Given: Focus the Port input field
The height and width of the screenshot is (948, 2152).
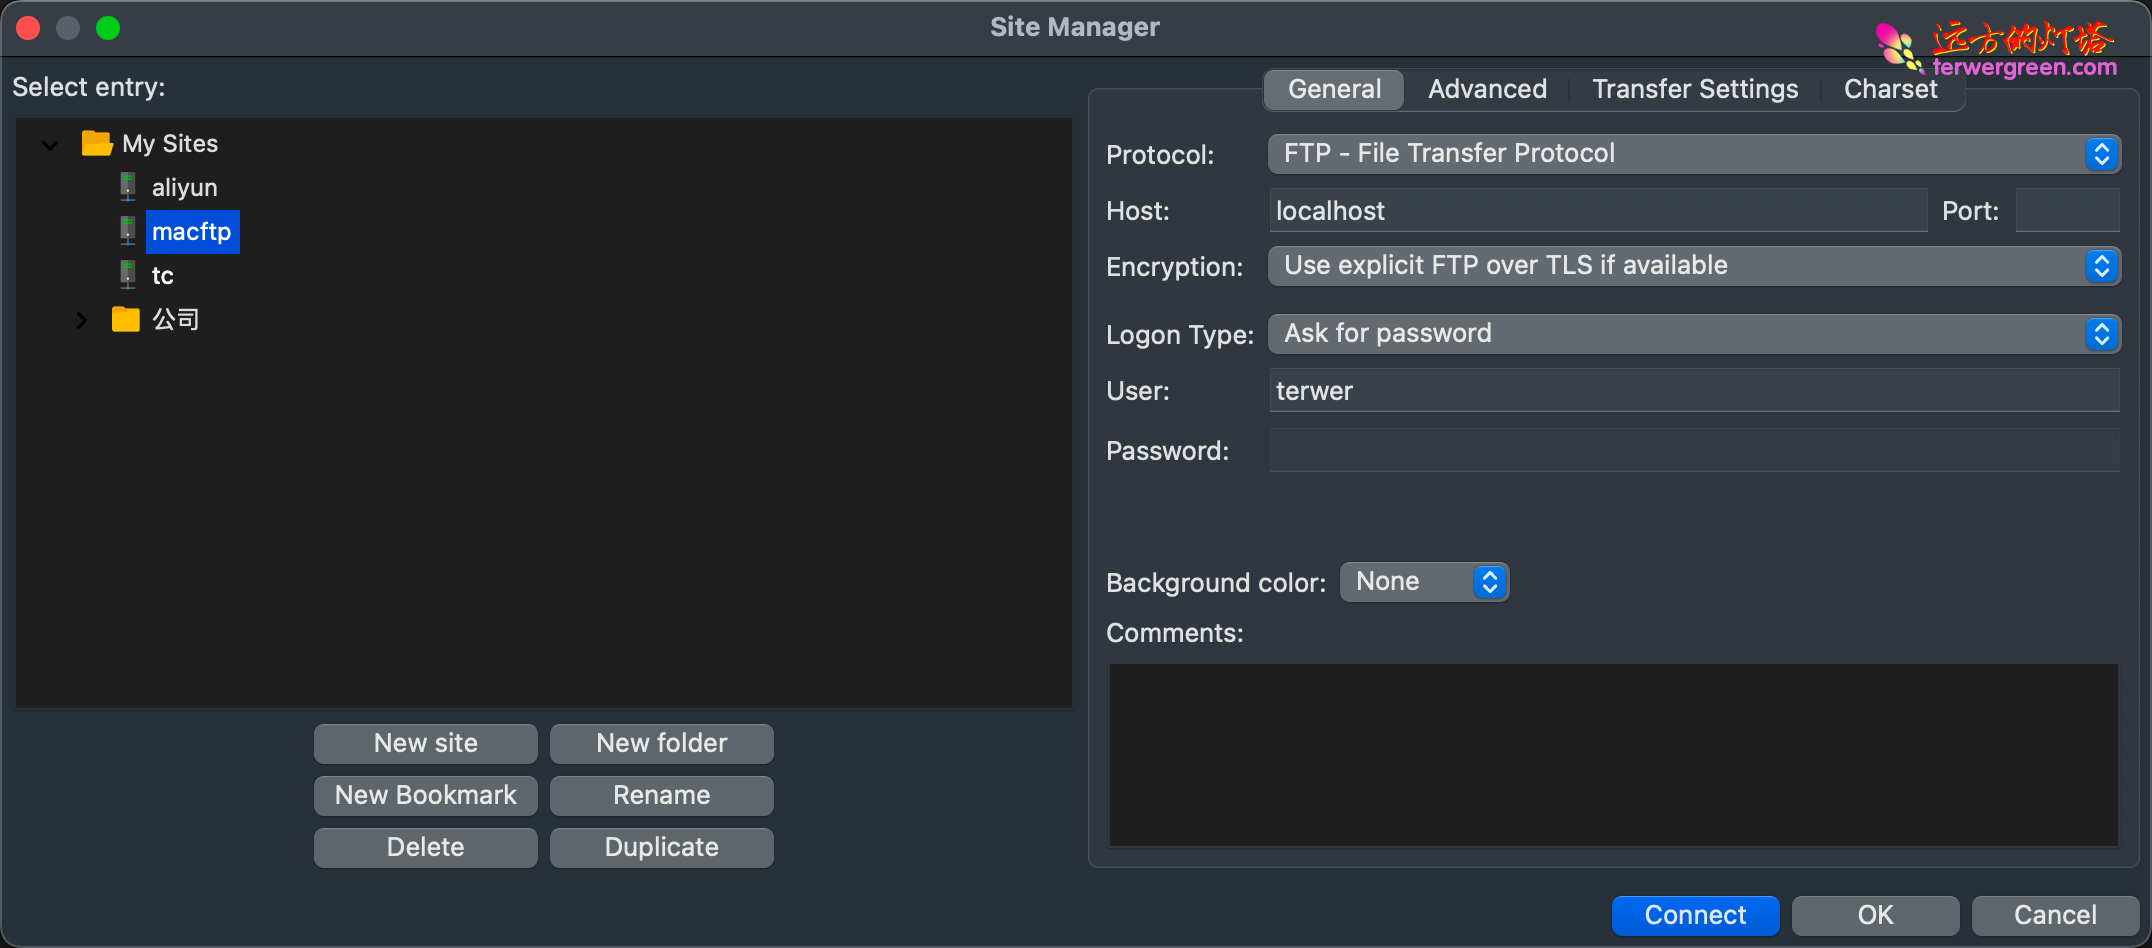Looking at the screenshot, I should pos(2066,211).
